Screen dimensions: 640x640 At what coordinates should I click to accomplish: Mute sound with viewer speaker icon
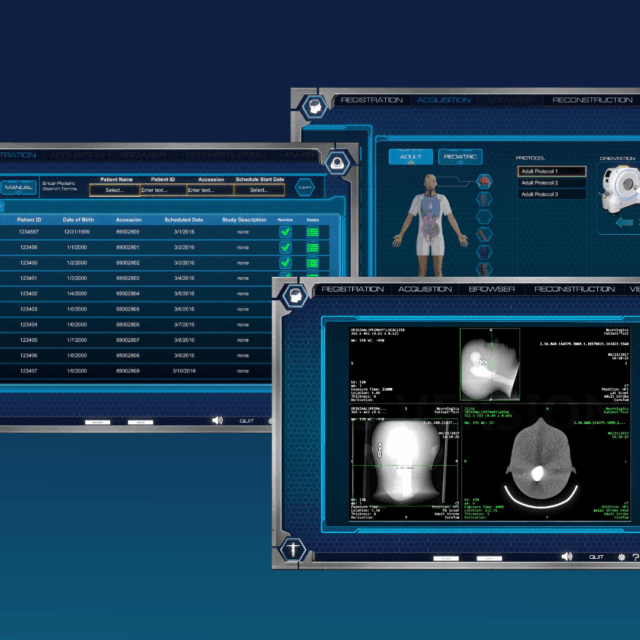[567, 556]
